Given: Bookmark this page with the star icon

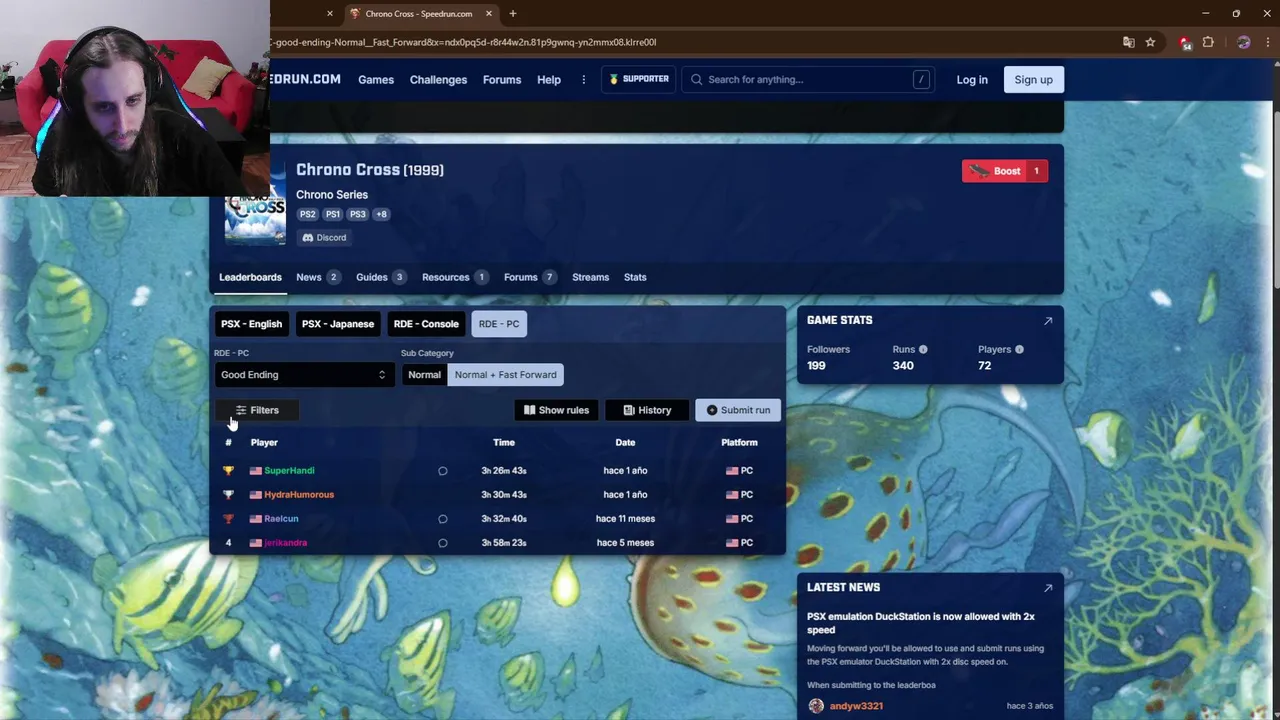Looking at the screenshot, I should click(x=1150, y=42).
